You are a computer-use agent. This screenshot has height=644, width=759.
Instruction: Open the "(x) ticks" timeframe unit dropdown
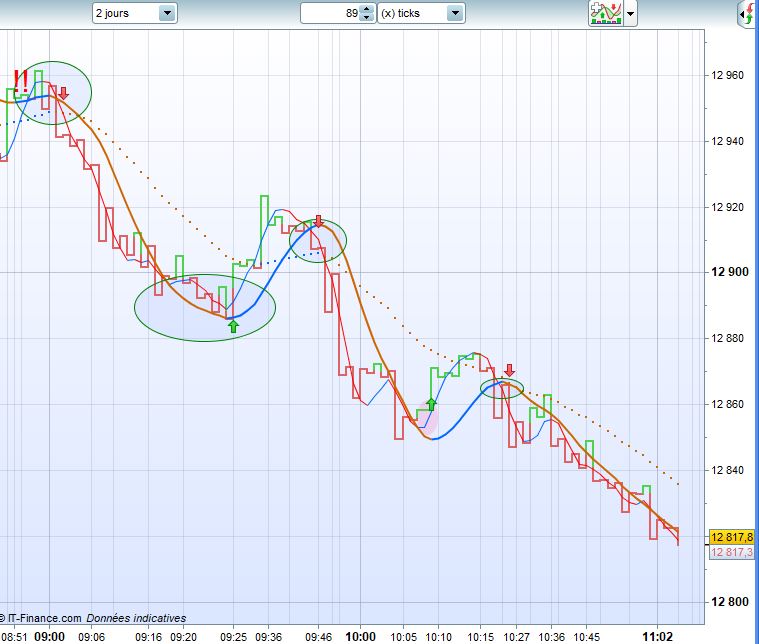click(421, 13)
